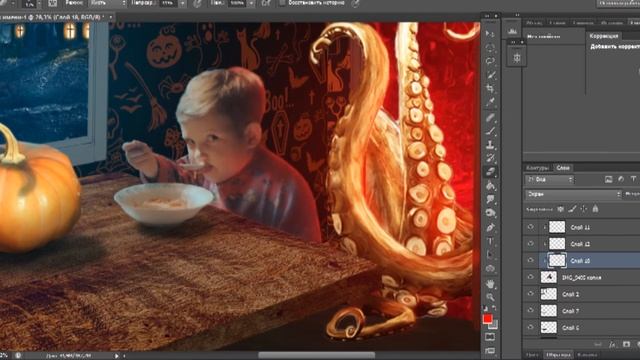
Task: Hide layer Слой 7
Action: click(x=530, y=311)
